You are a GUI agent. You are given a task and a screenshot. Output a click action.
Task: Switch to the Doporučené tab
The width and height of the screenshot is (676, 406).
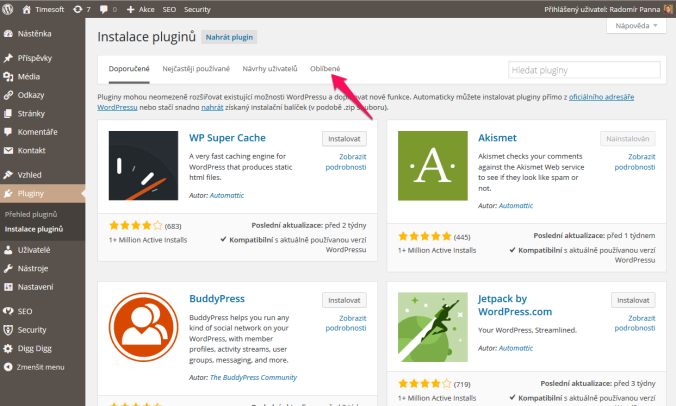click(129, 69)
